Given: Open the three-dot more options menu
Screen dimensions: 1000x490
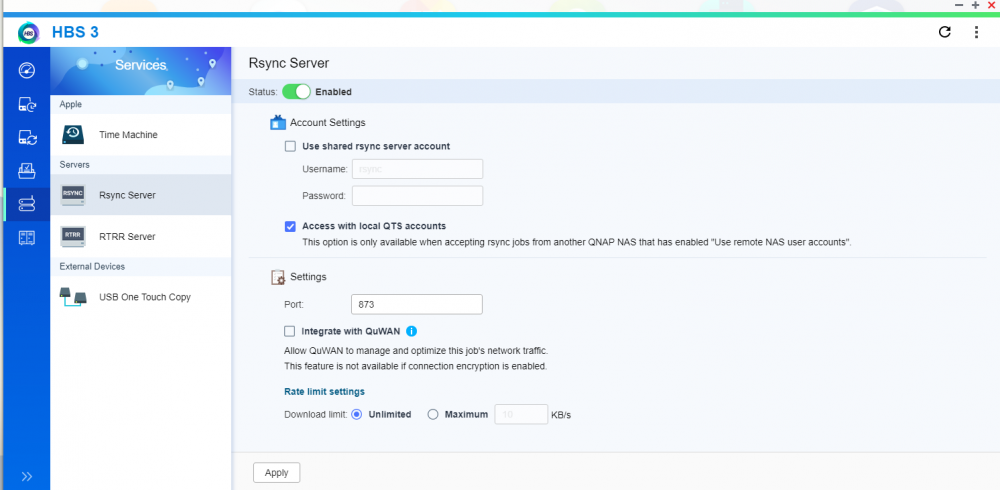Looking at the screenshot, I should pos(976,32).
